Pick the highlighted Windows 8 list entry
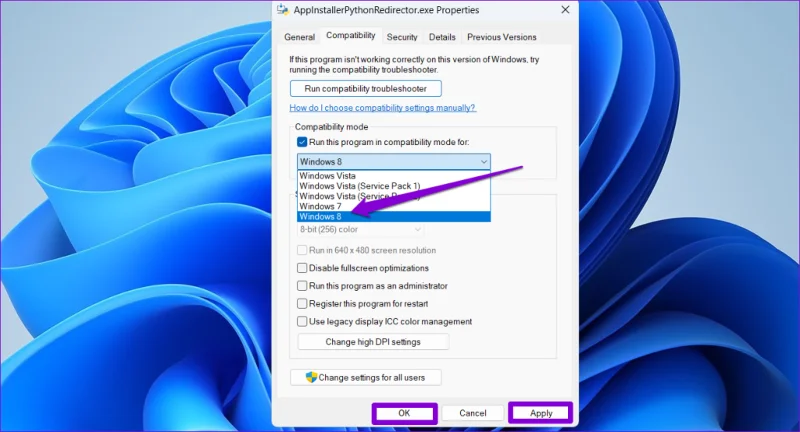Screen dimensions: 800x432 point(393,216)
